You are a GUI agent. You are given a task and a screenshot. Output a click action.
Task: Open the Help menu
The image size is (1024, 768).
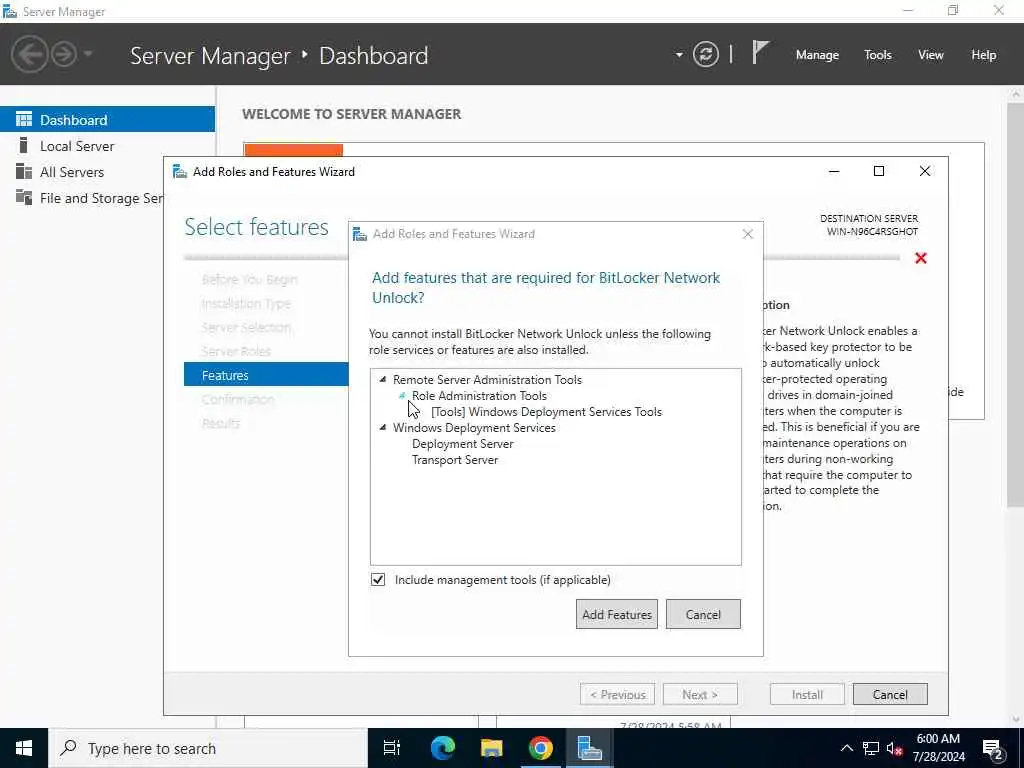(984, 55)
